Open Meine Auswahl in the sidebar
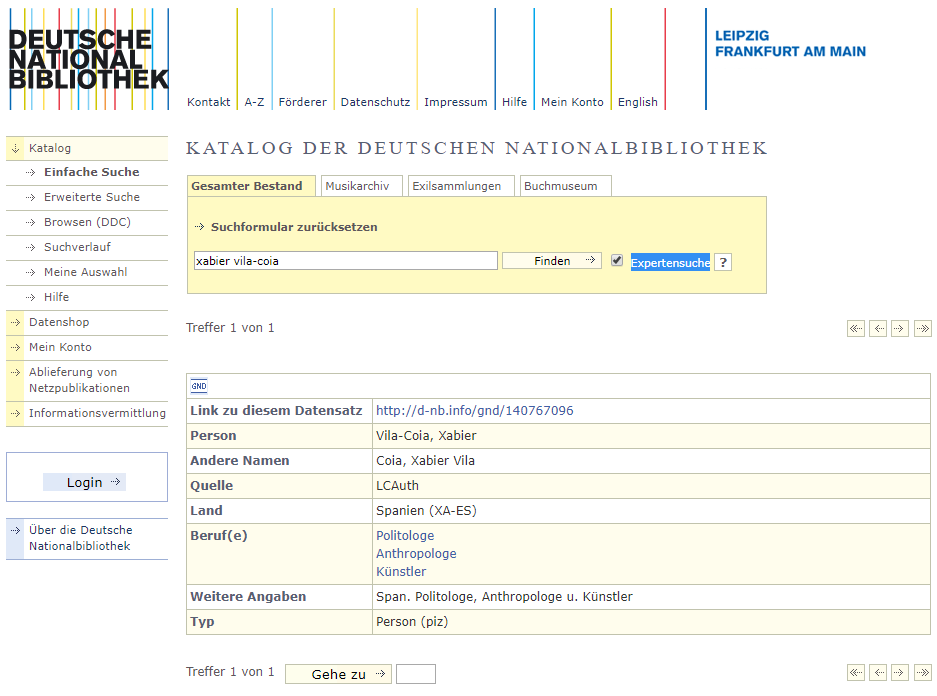This screenshot has height=696, width=937. [x=85, y=272]
